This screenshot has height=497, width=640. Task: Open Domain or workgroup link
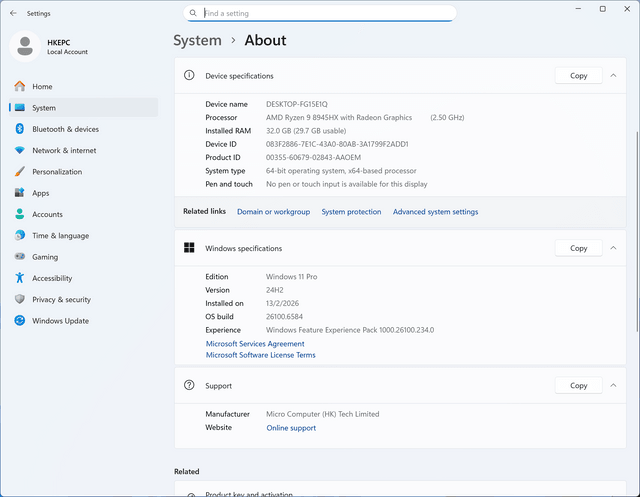click(x=273, y=212)
